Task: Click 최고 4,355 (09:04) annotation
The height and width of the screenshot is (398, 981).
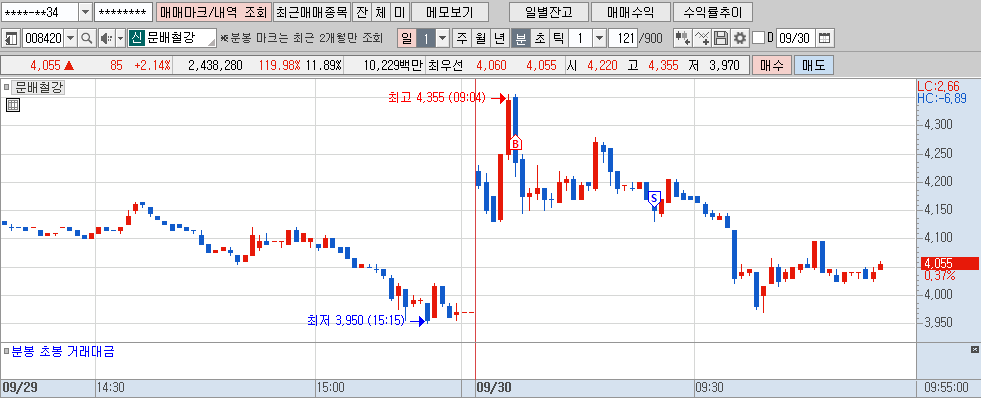Action: (x=437, y=98)
